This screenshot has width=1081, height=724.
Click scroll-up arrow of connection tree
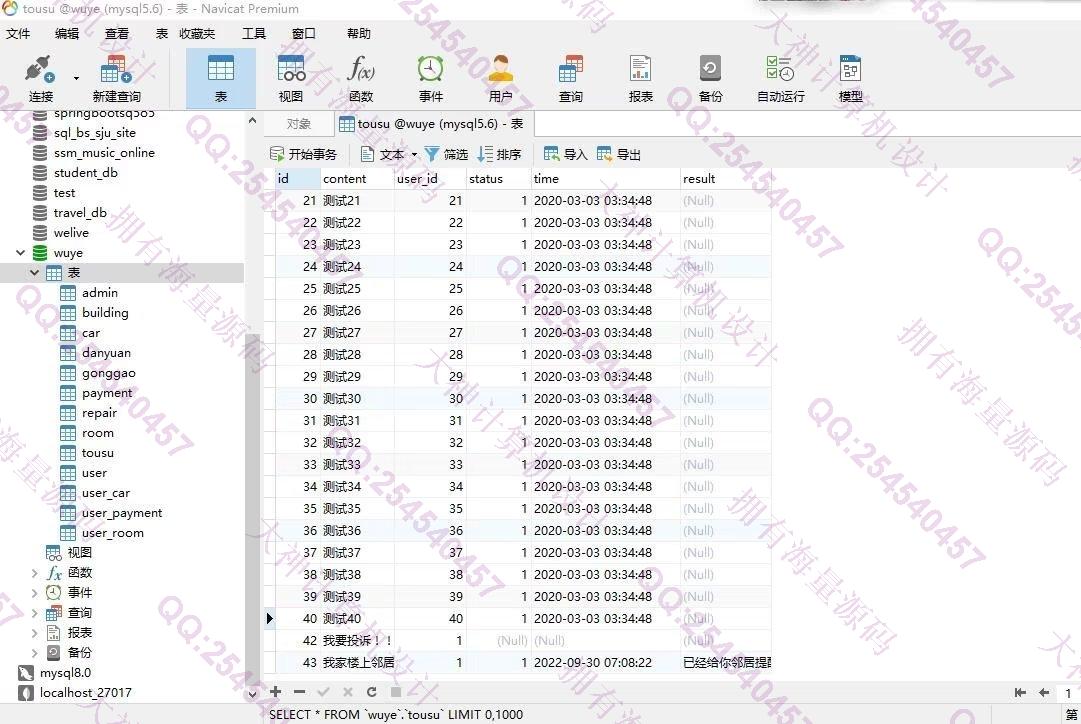point(252,121)
